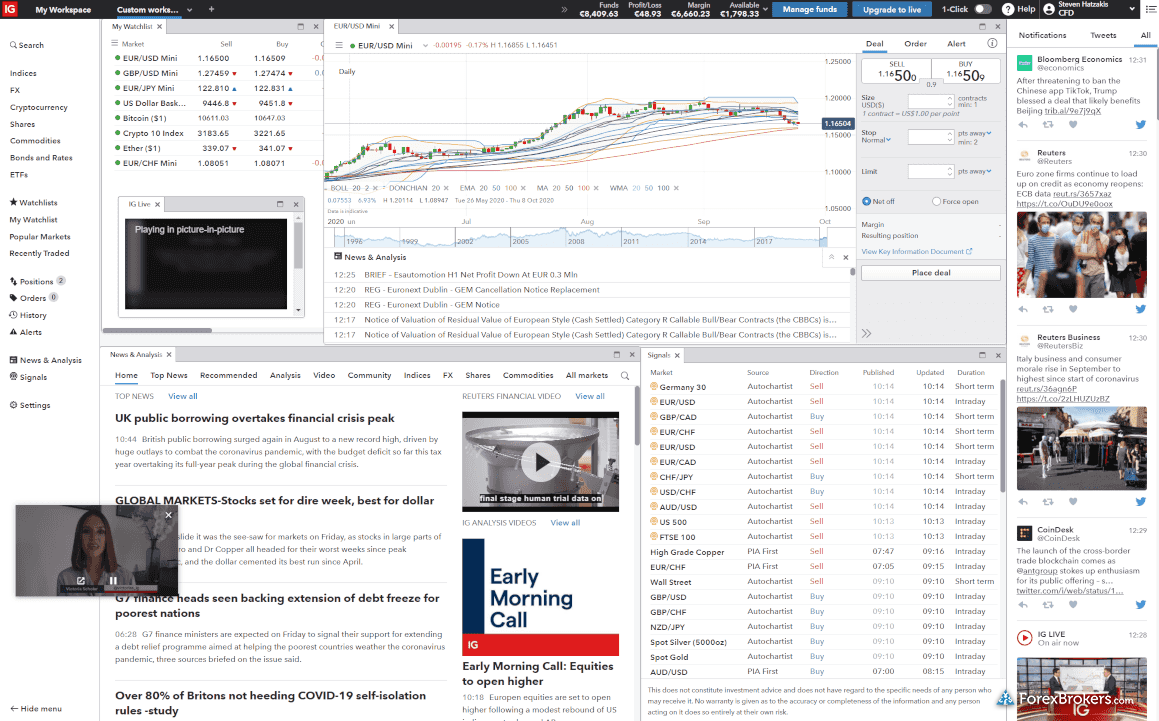Click the IG logo in the top bar
Screen dimensions: 1159x721
point(10,9)
